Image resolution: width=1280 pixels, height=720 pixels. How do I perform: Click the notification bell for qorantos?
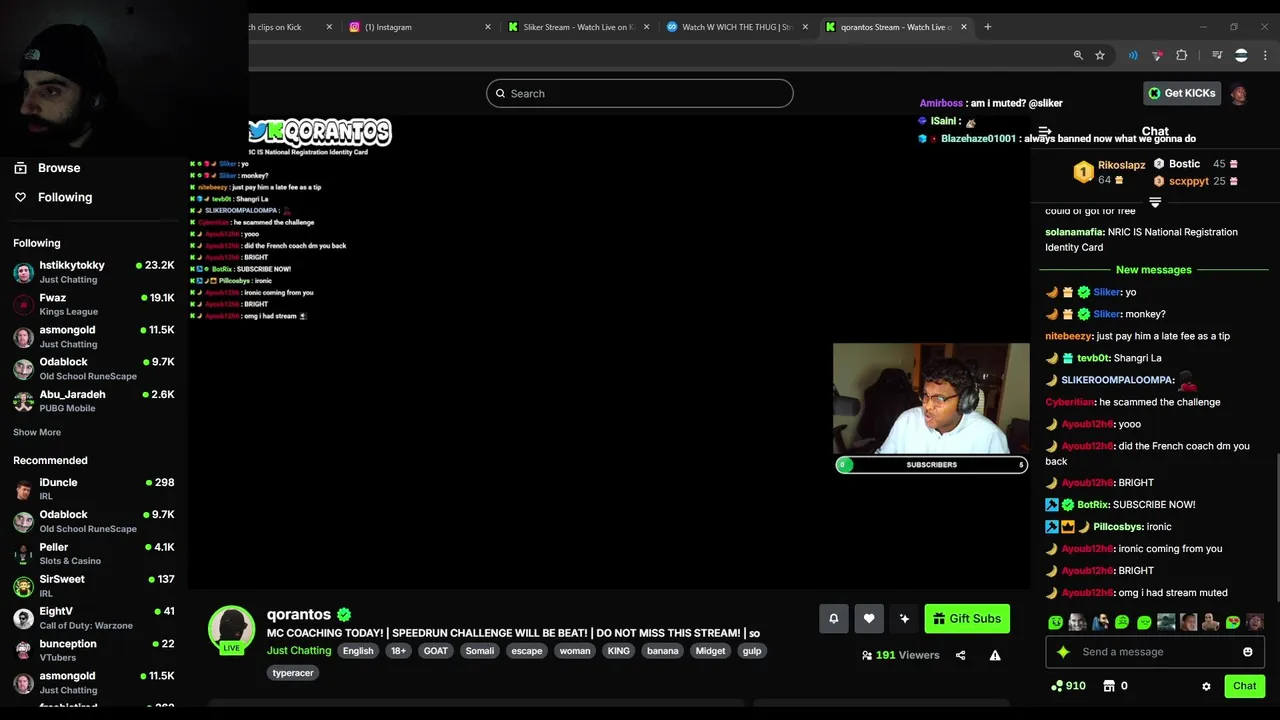(833, 619)
